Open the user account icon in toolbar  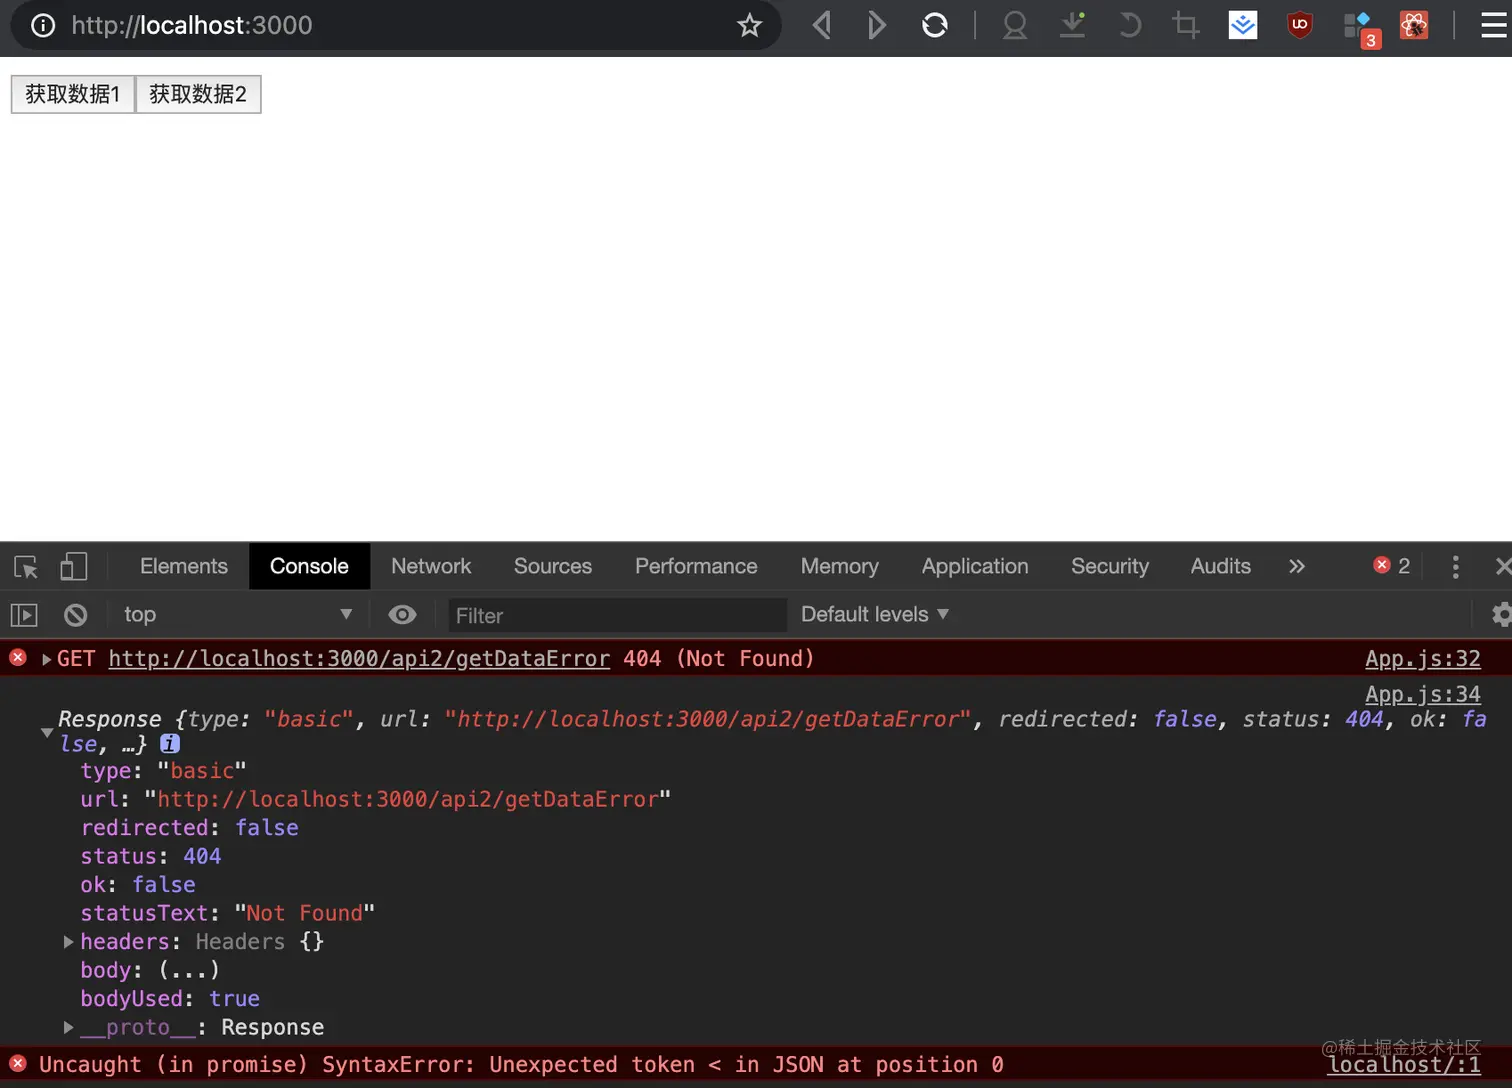1015,25
